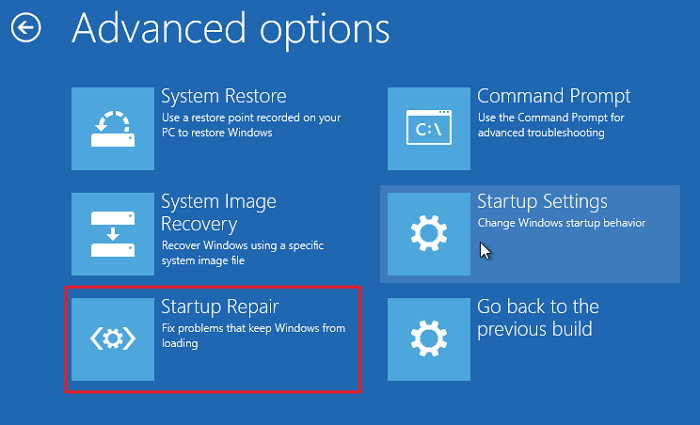Click "Fix problems that keep Windows" description
This screenshot has width=700, height=425.
pyautogui.click(x=253, y=328)
